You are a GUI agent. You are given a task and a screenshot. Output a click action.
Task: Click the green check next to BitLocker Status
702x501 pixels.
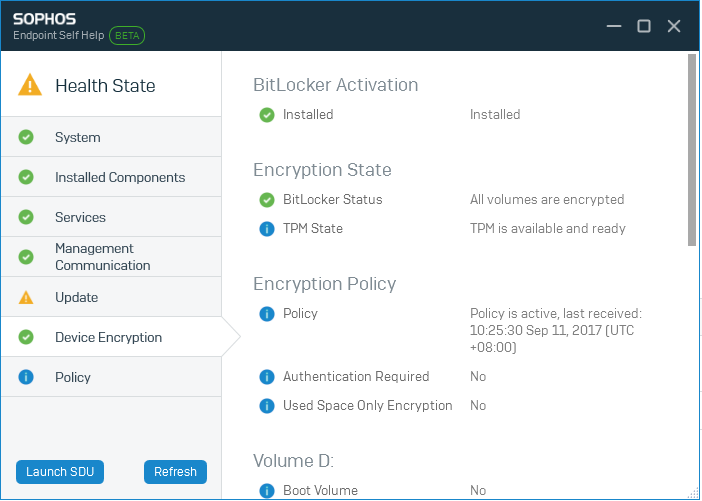coord(267,200)
